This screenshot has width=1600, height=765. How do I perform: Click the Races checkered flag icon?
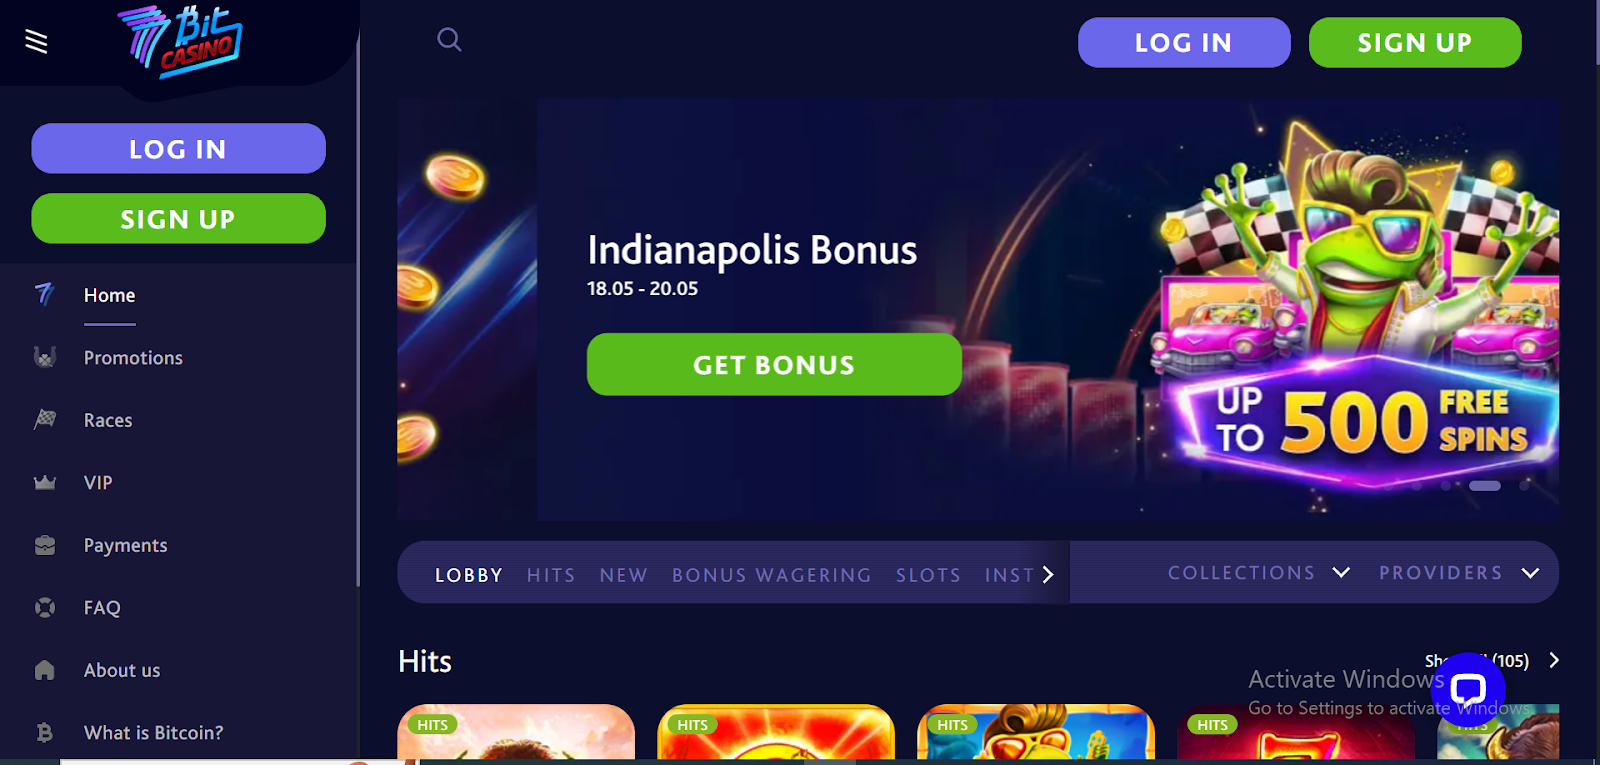tap(45, 420)
